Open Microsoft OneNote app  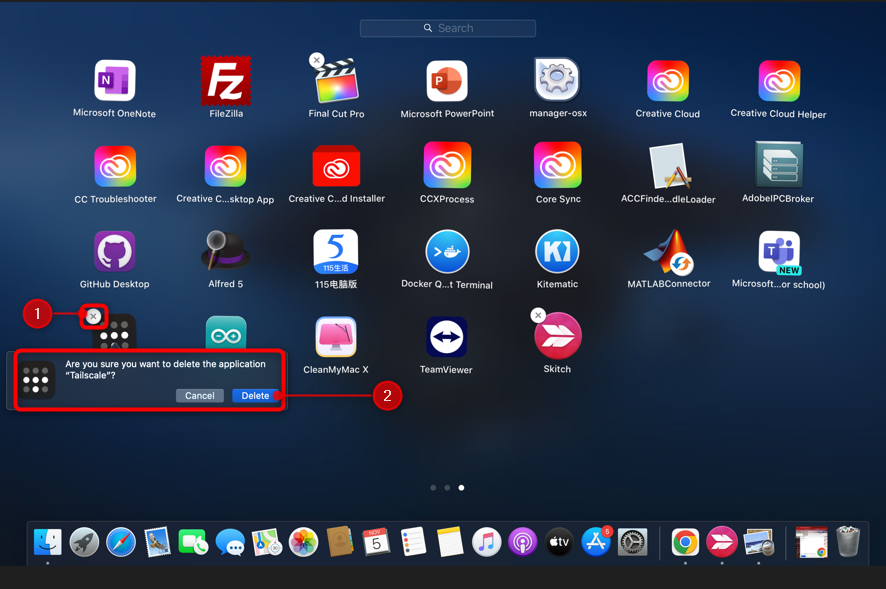(114, 82)
